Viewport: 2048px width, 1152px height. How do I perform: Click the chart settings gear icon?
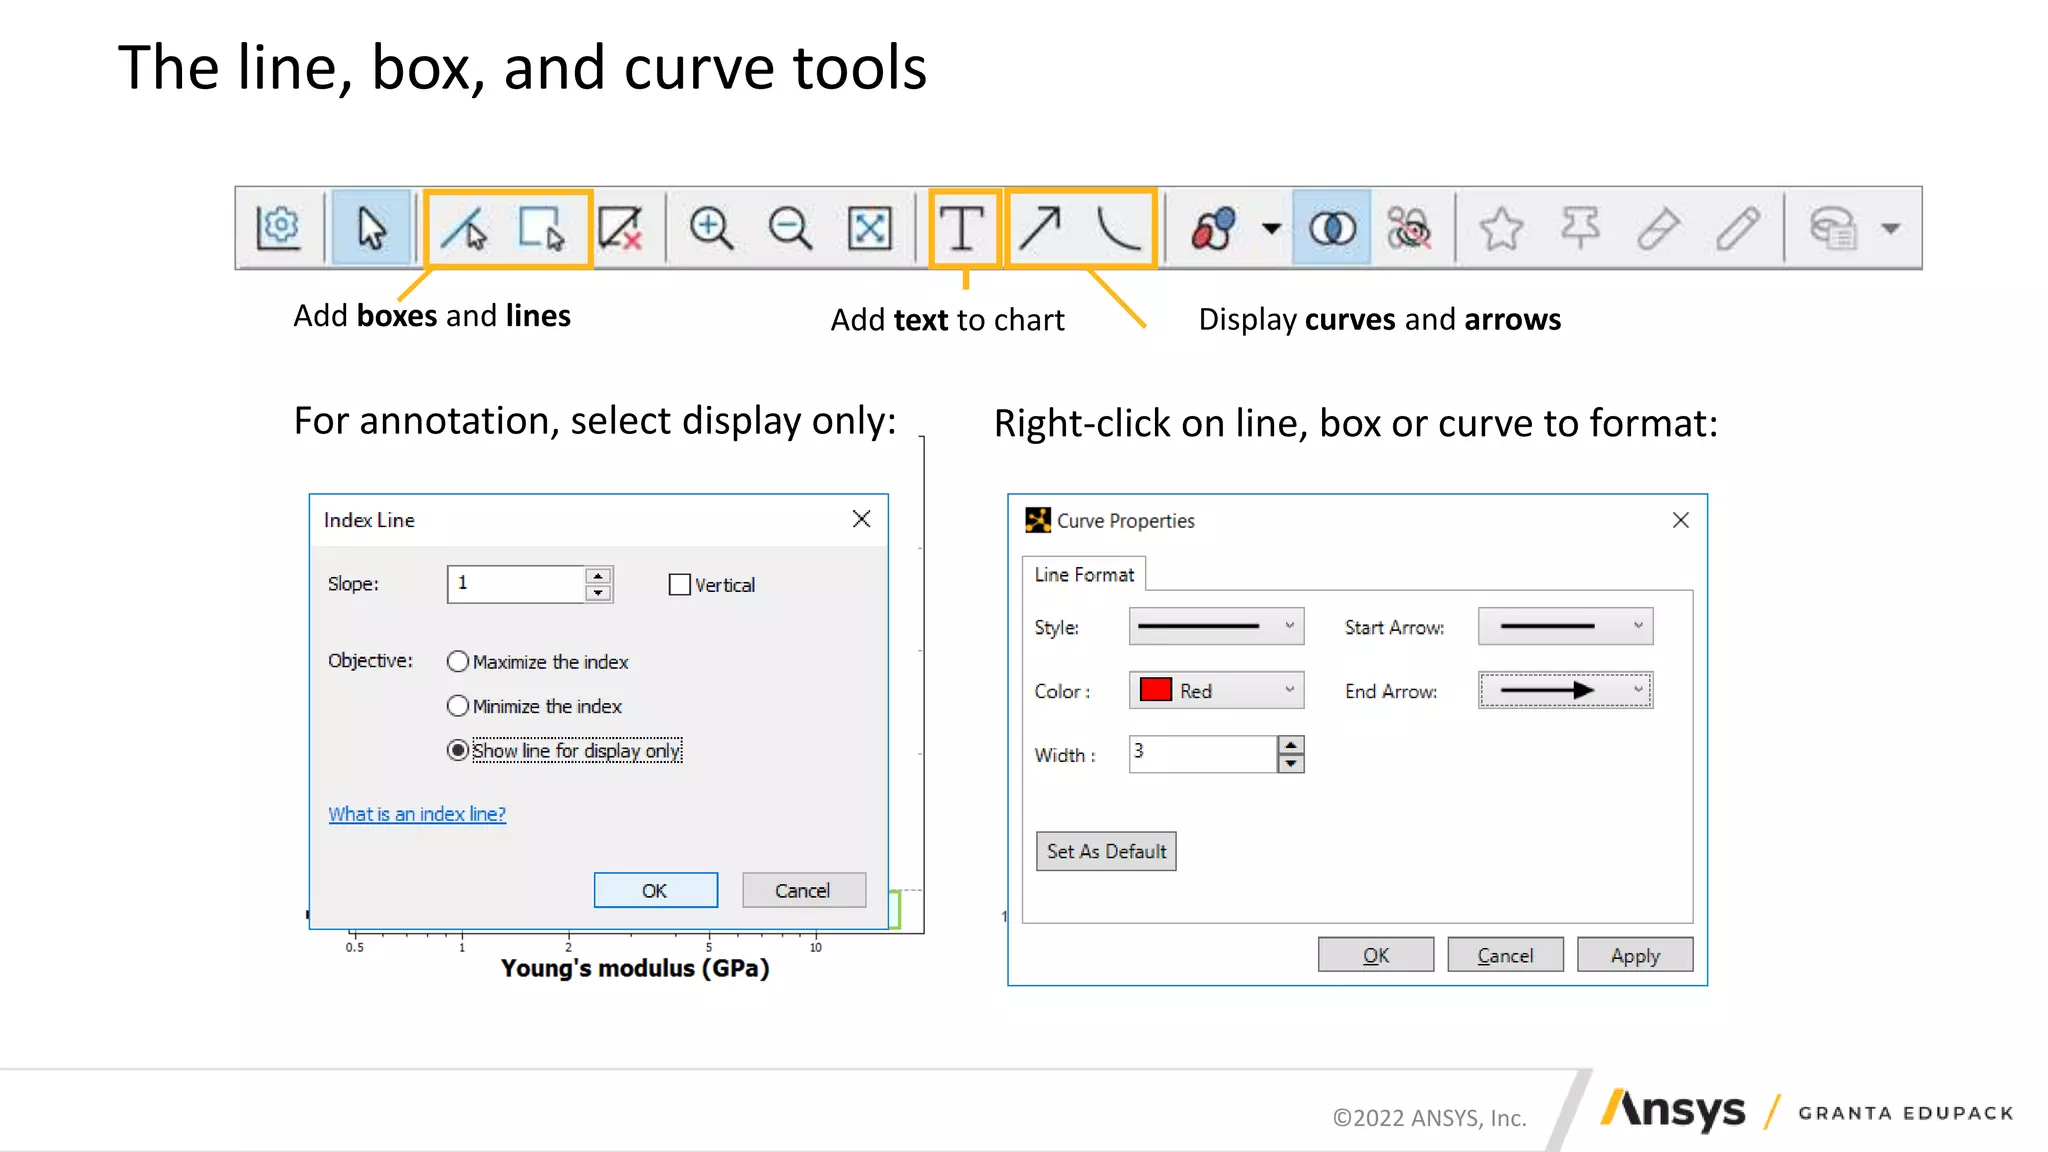pyautogui.click(x=278, y=228)
